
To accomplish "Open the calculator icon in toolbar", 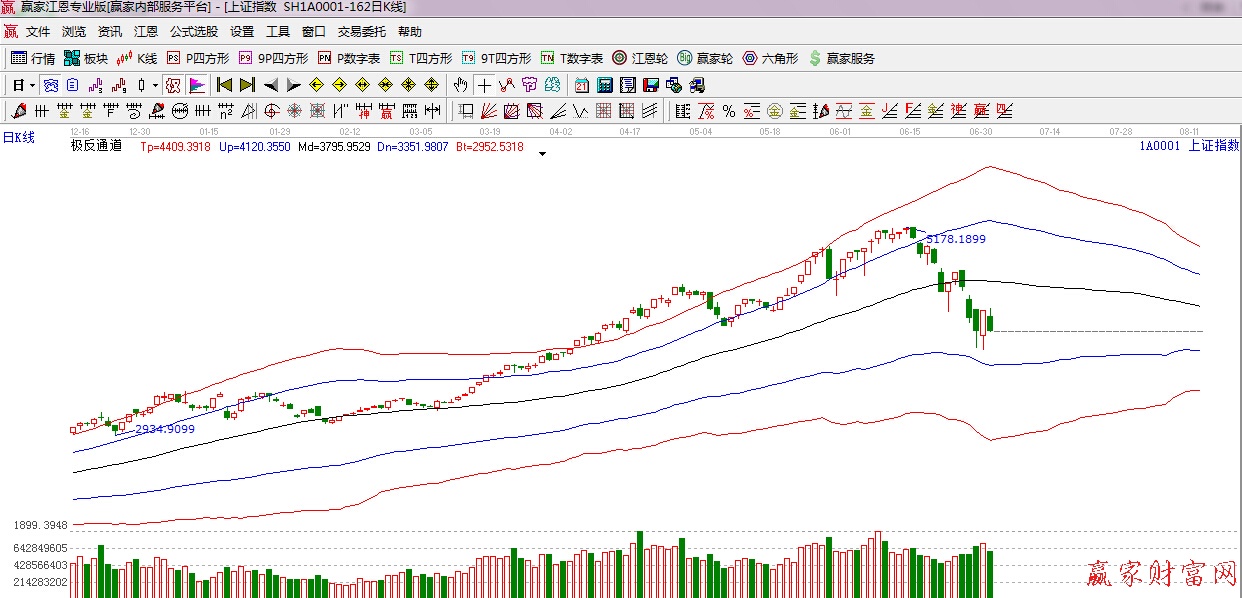I will 605,85.
